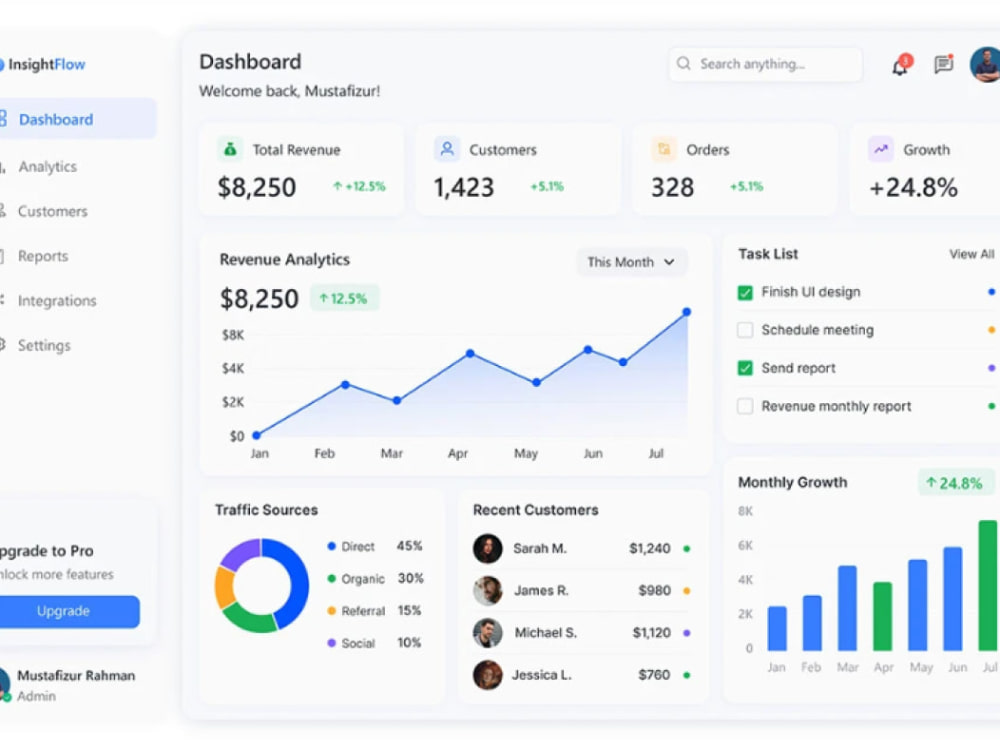This screenshot has width=1000, height=750.
Task: Click the InsightFlow logo
Action: 42,64
